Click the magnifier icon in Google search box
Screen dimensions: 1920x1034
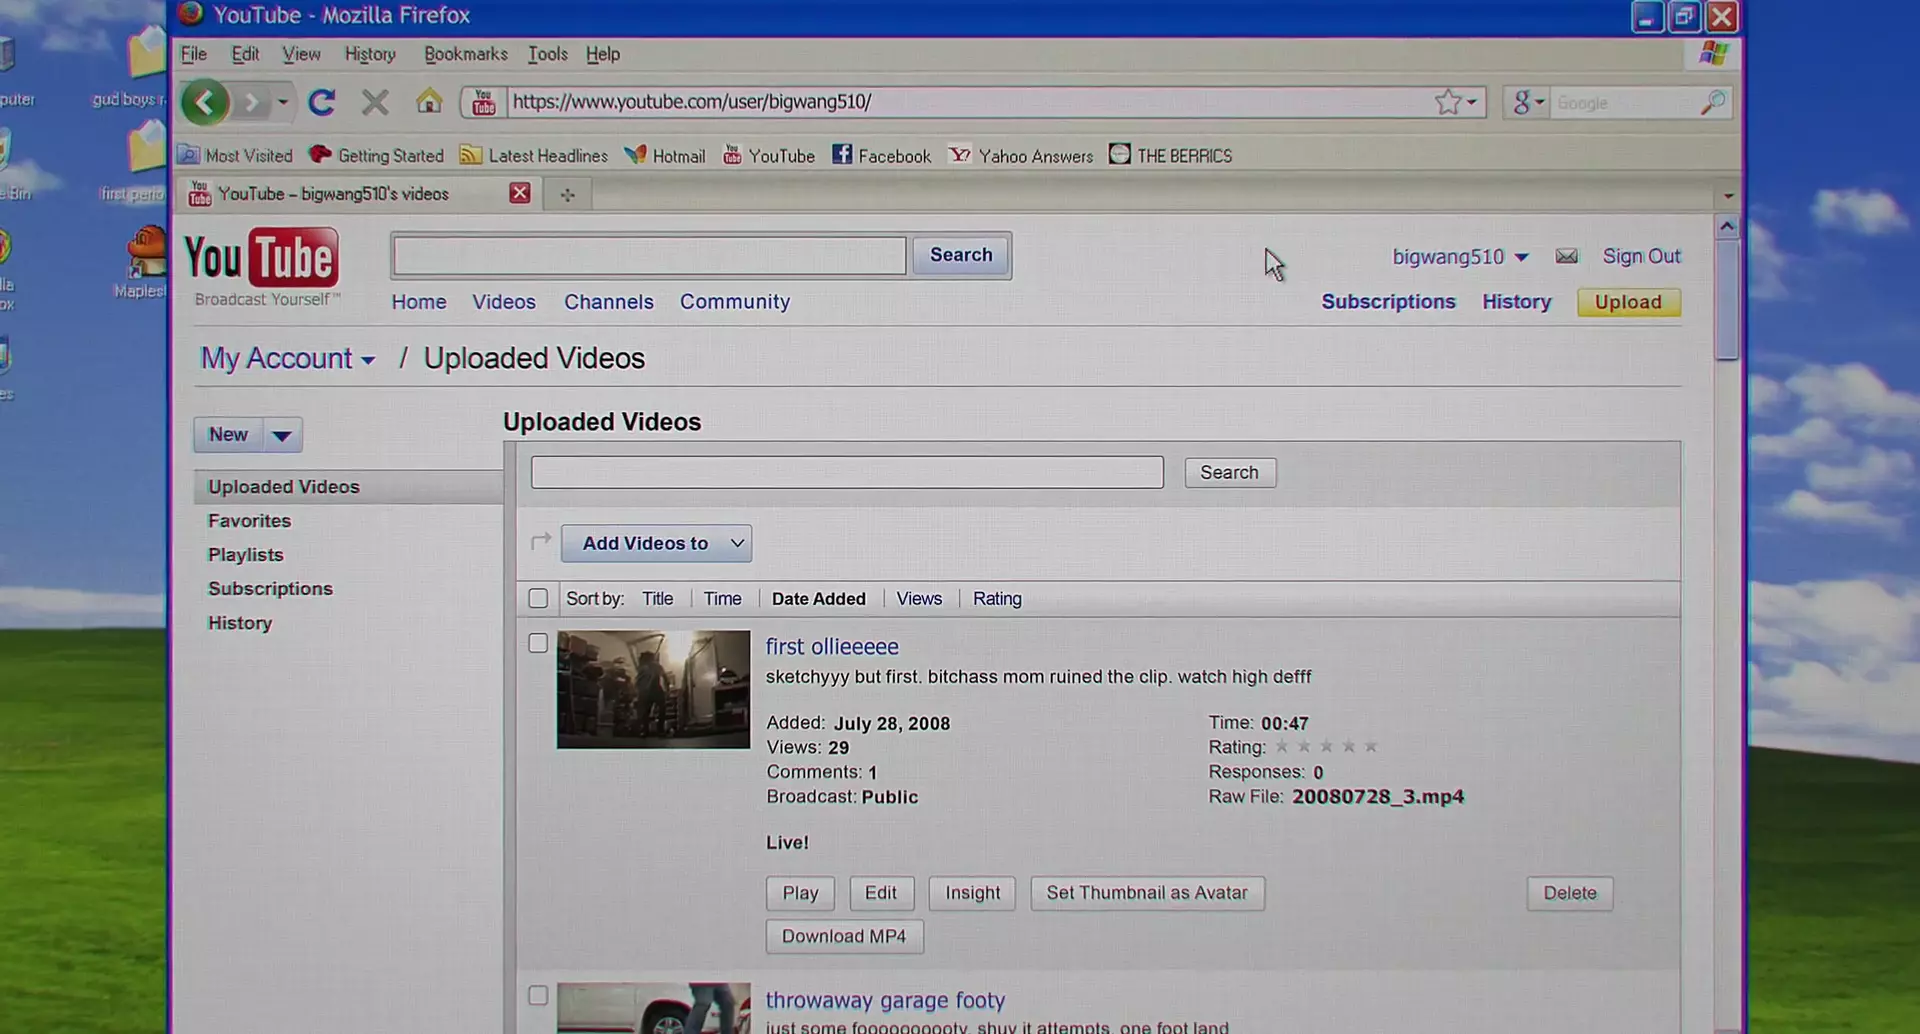(1713, 102)
